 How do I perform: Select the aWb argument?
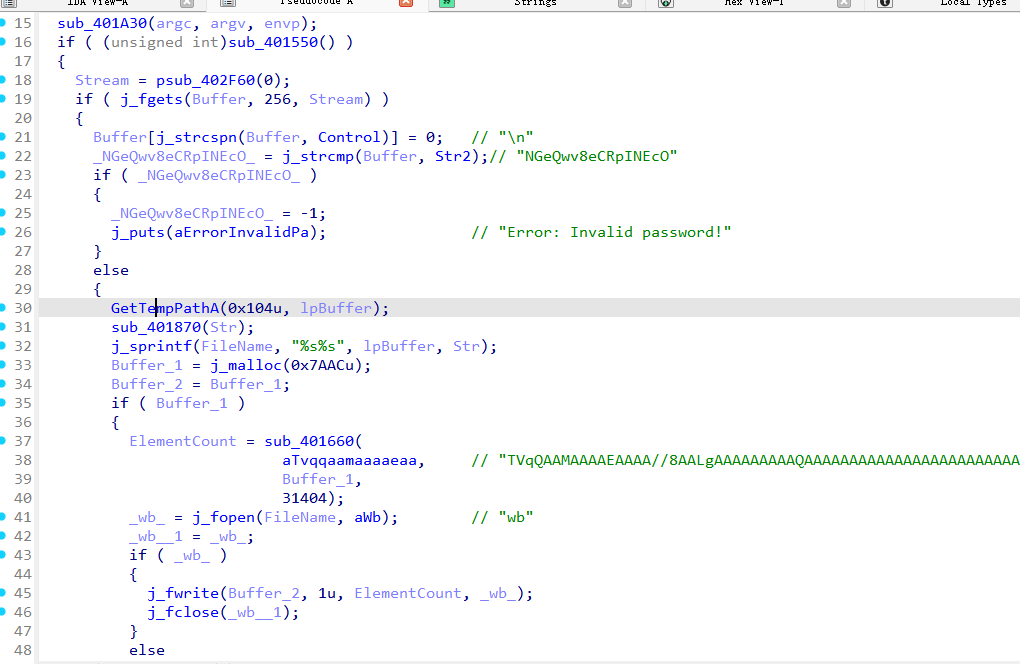(368, 518)
